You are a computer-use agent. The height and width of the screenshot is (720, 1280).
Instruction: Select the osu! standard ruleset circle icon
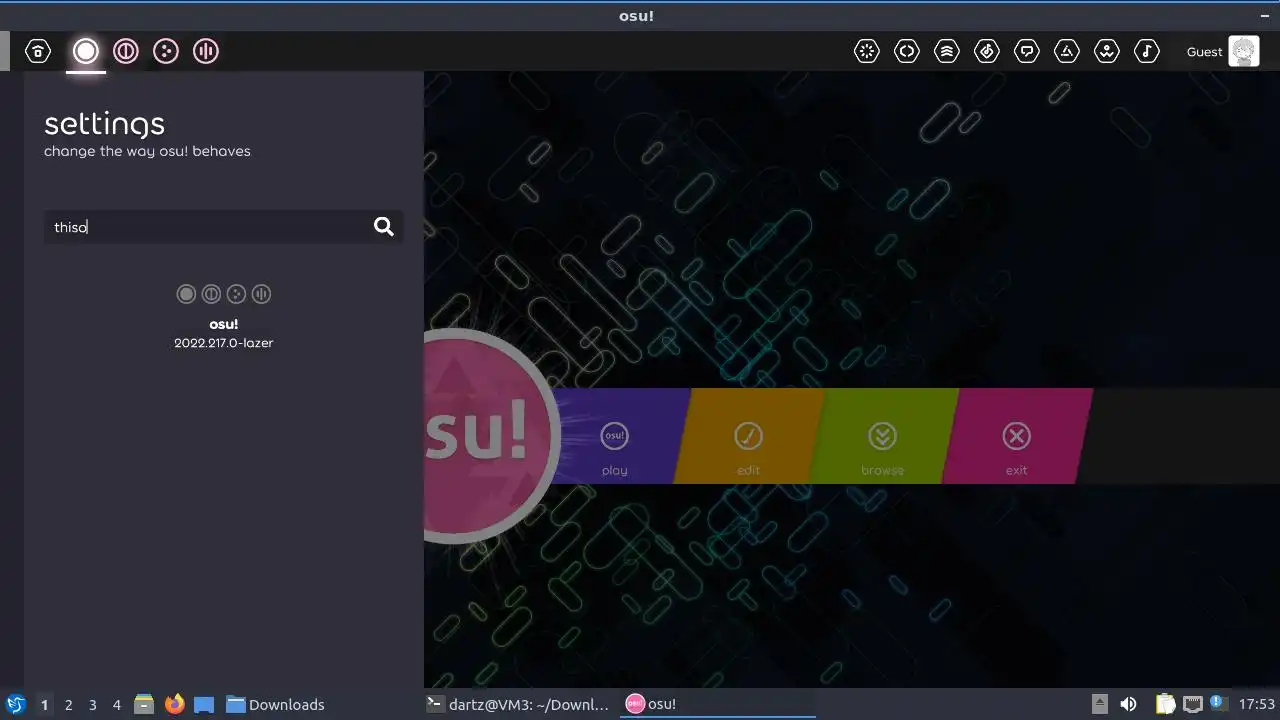coord(86,51)
